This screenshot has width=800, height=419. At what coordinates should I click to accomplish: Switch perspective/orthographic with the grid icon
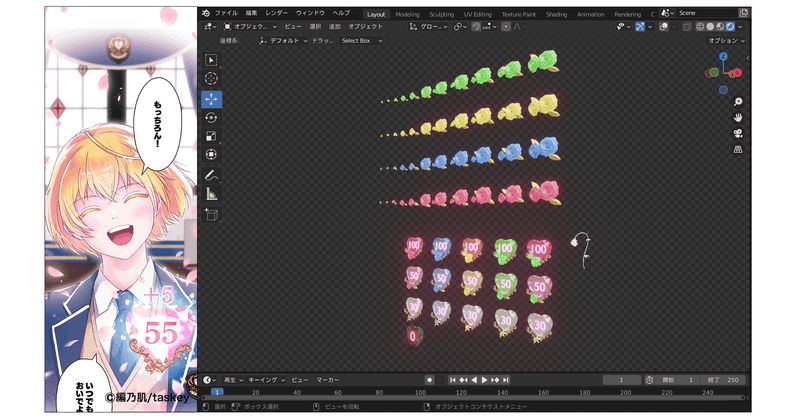[x=738, y=150]
